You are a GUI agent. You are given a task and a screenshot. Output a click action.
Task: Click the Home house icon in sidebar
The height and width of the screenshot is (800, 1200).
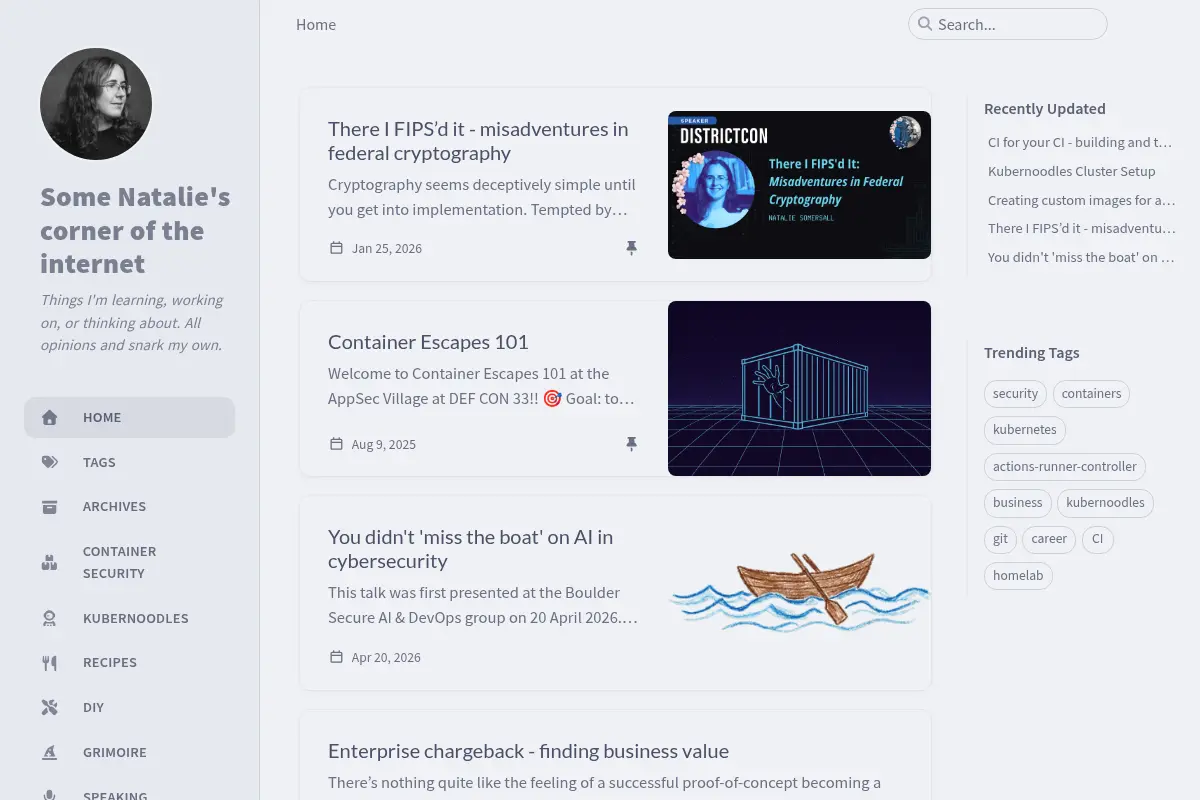[x=49, y=418]
